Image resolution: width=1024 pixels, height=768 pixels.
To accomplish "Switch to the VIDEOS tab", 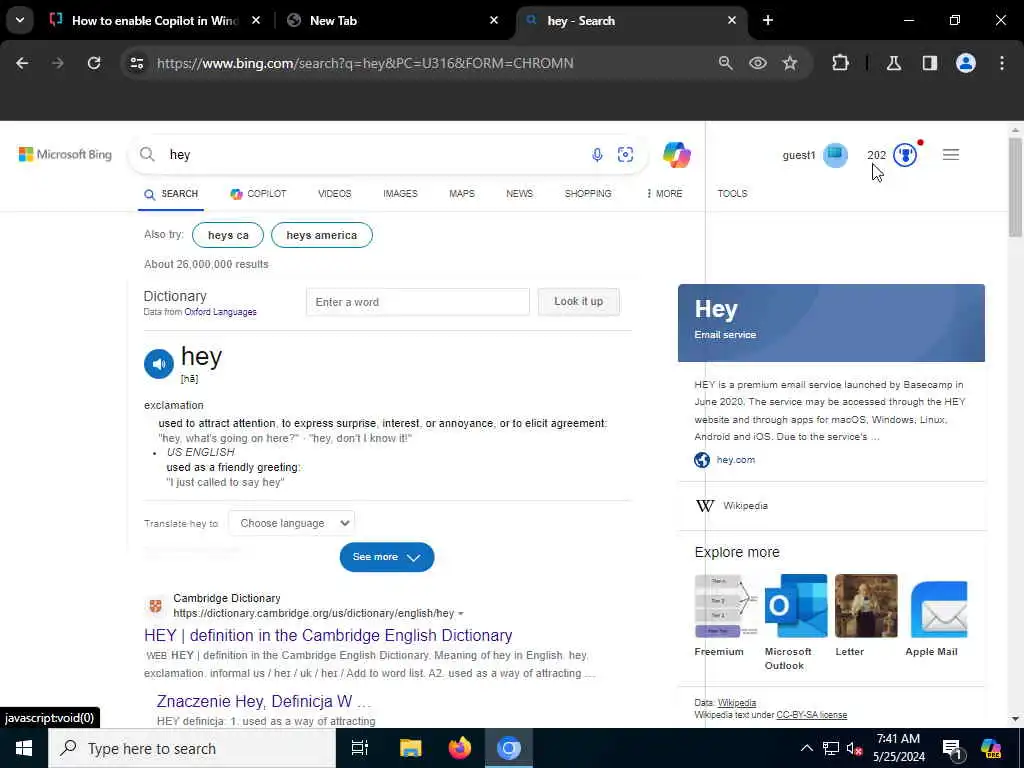I will [334, 193].
